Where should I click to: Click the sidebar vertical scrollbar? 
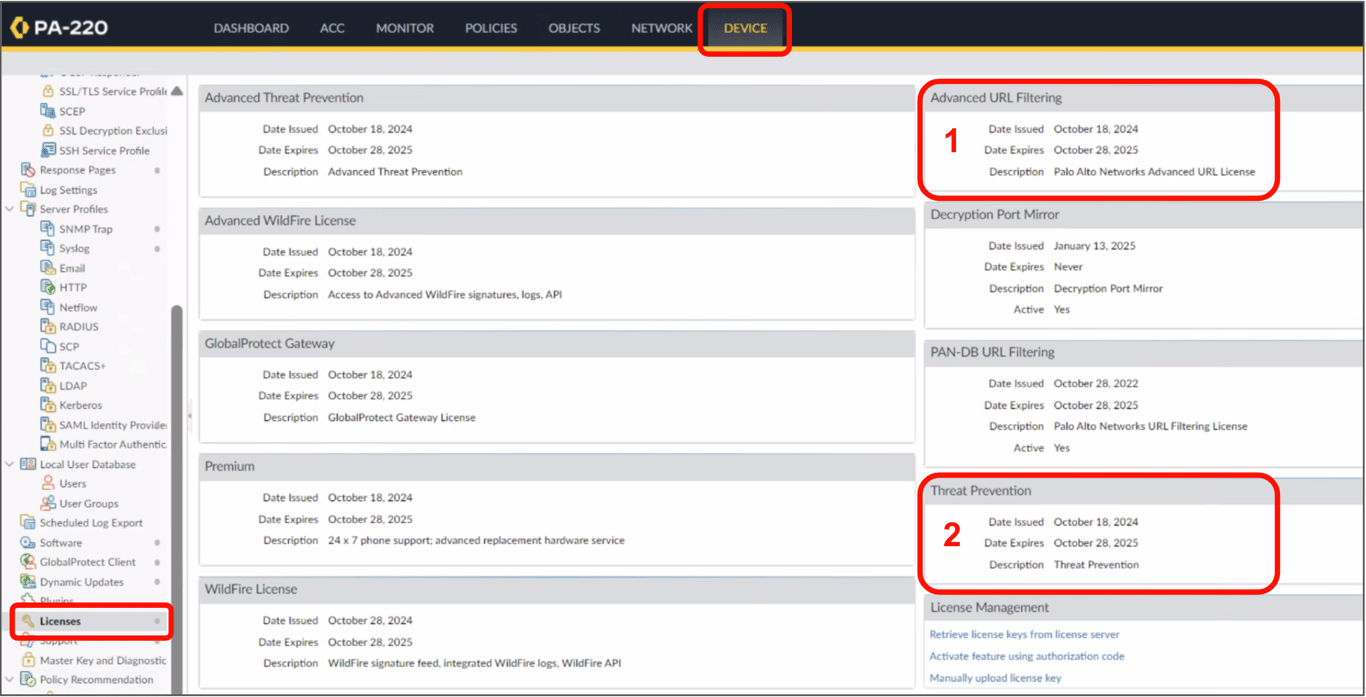point(177,498)
